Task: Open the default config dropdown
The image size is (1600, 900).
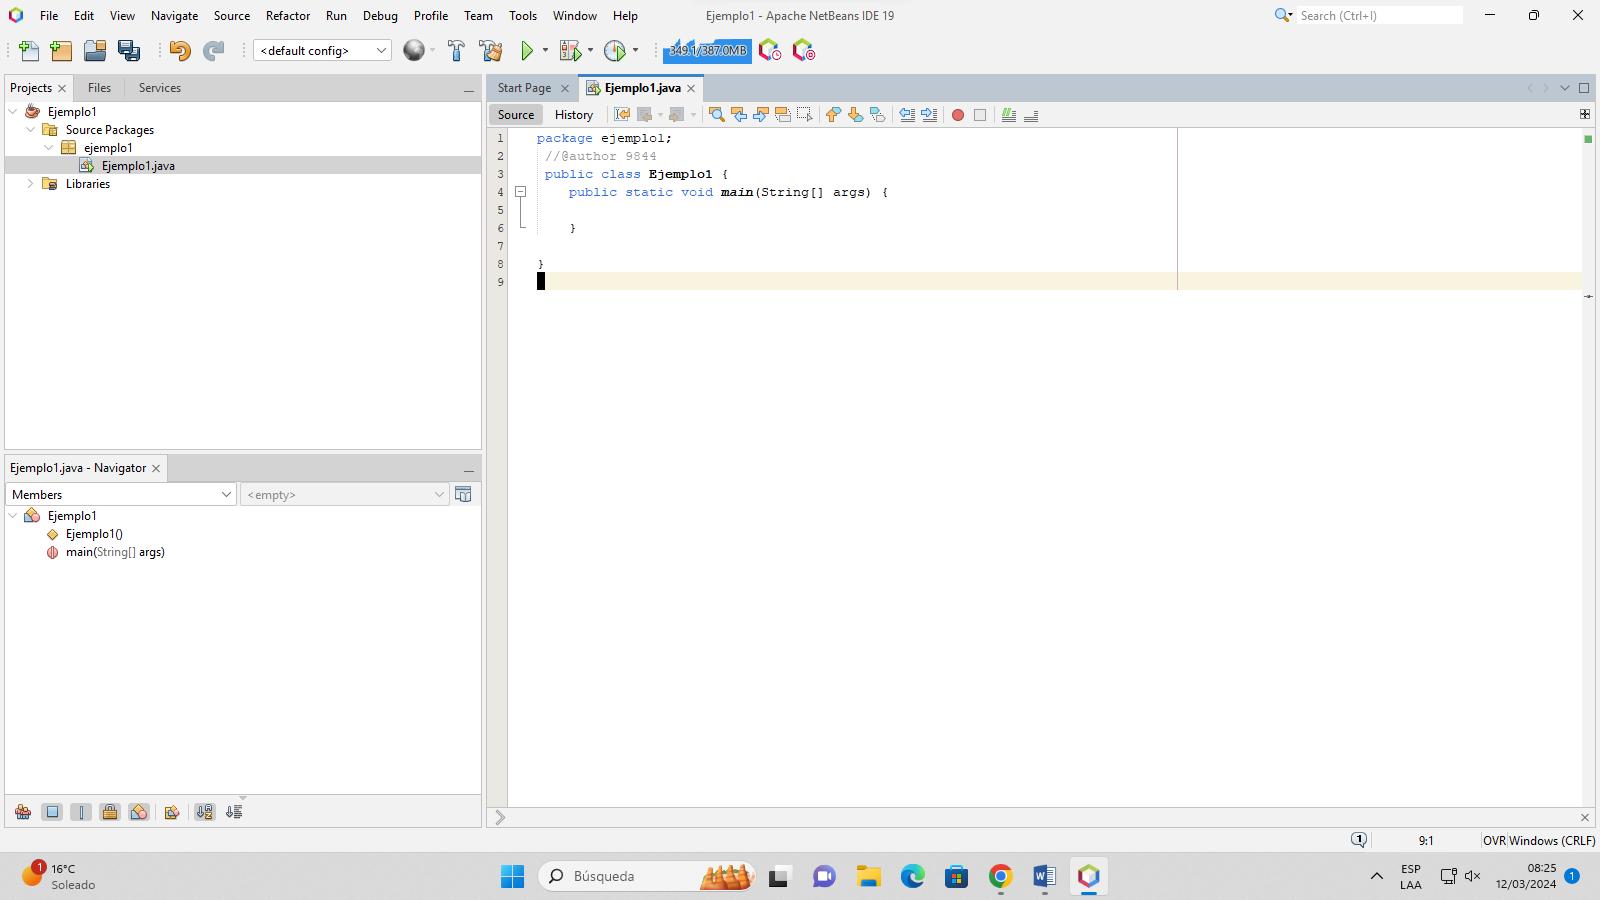Action: (x=322, y=51)
